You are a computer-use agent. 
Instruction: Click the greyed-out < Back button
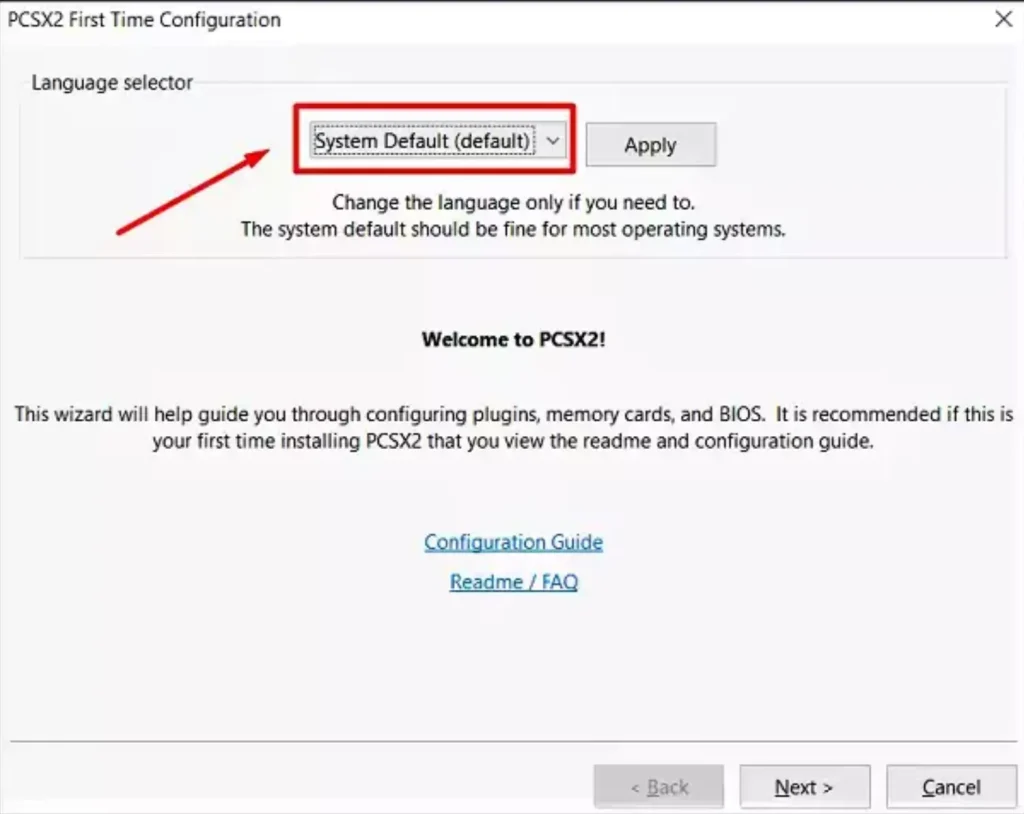658,787
